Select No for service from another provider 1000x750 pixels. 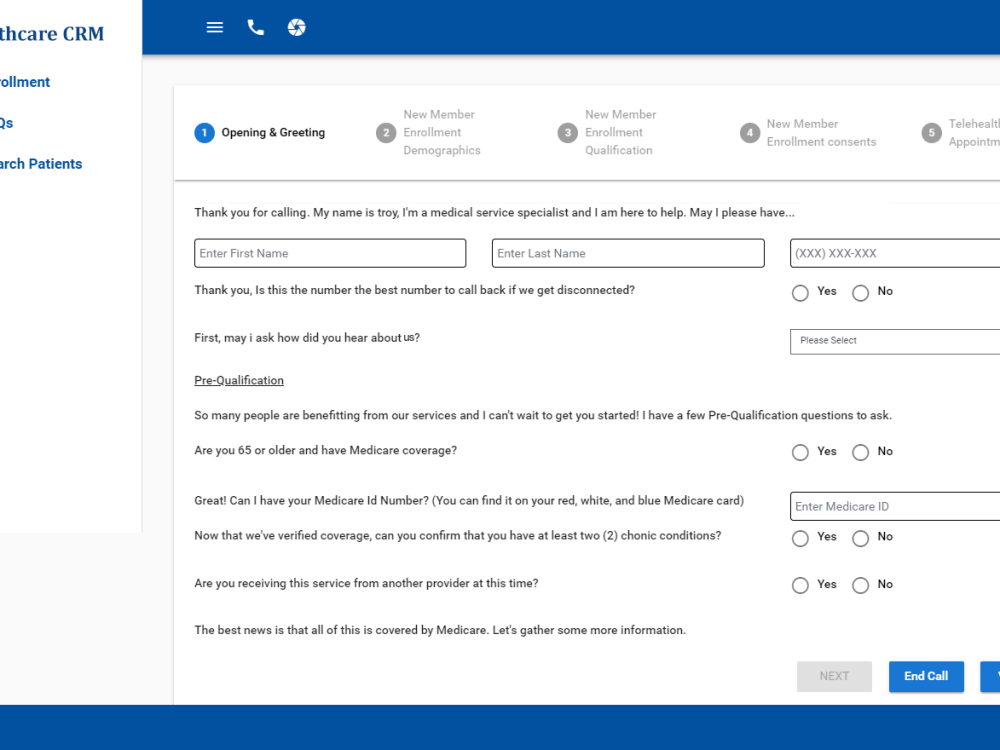tap(860, 585)
